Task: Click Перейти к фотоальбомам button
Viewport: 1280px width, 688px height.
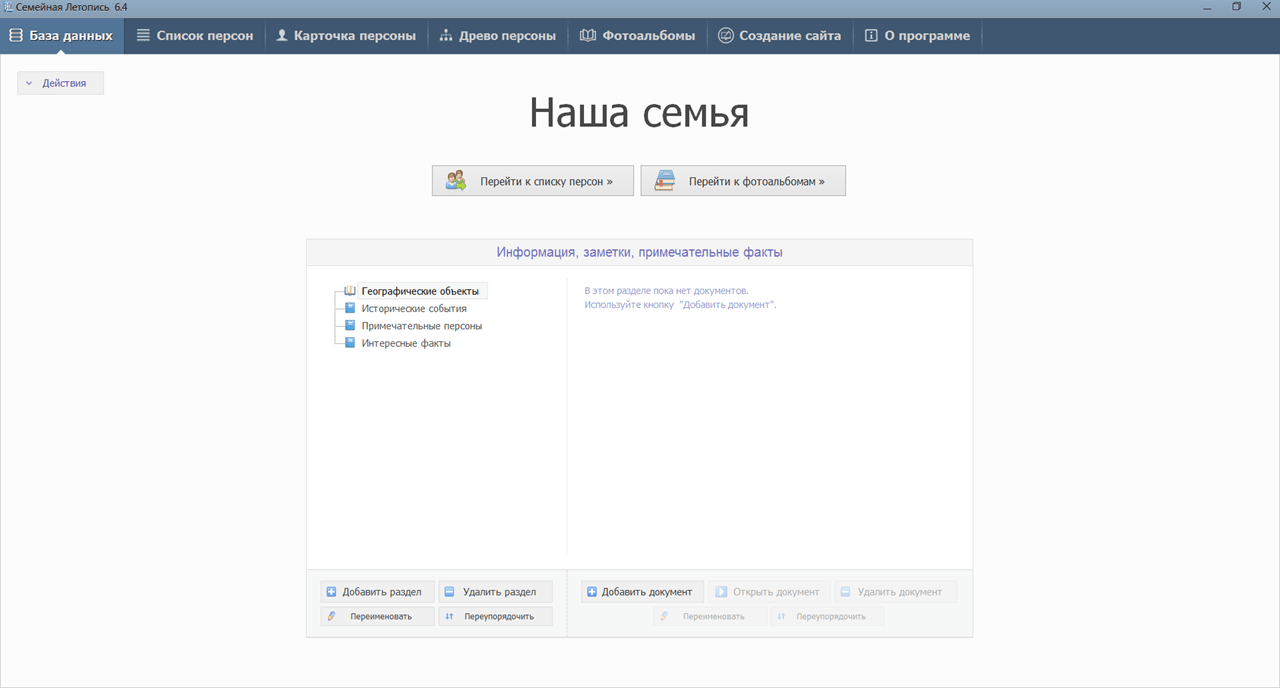Action: [743, 181]
